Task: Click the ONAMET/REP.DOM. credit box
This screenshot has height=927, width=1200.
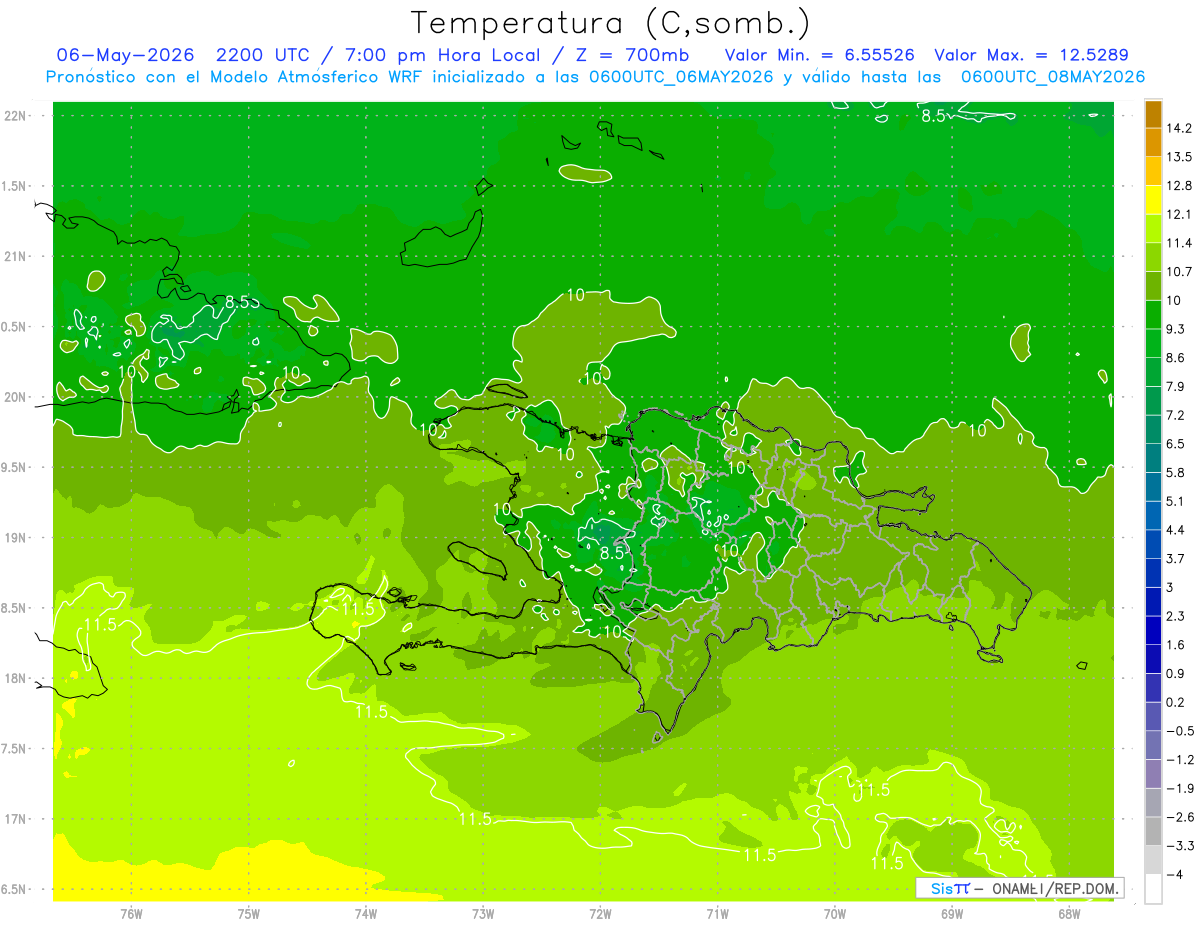Action: 1018,888
